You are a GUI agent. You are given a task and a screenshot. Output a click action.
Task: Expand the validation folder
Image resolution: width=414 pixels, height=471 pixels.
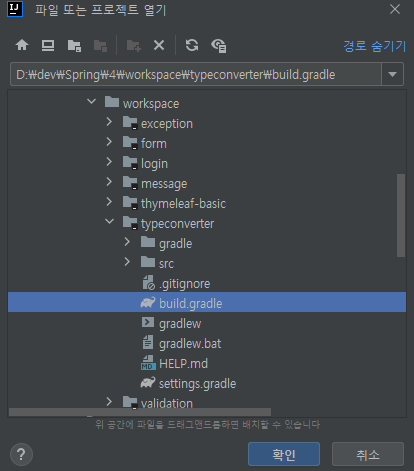(x=109, y=402)
